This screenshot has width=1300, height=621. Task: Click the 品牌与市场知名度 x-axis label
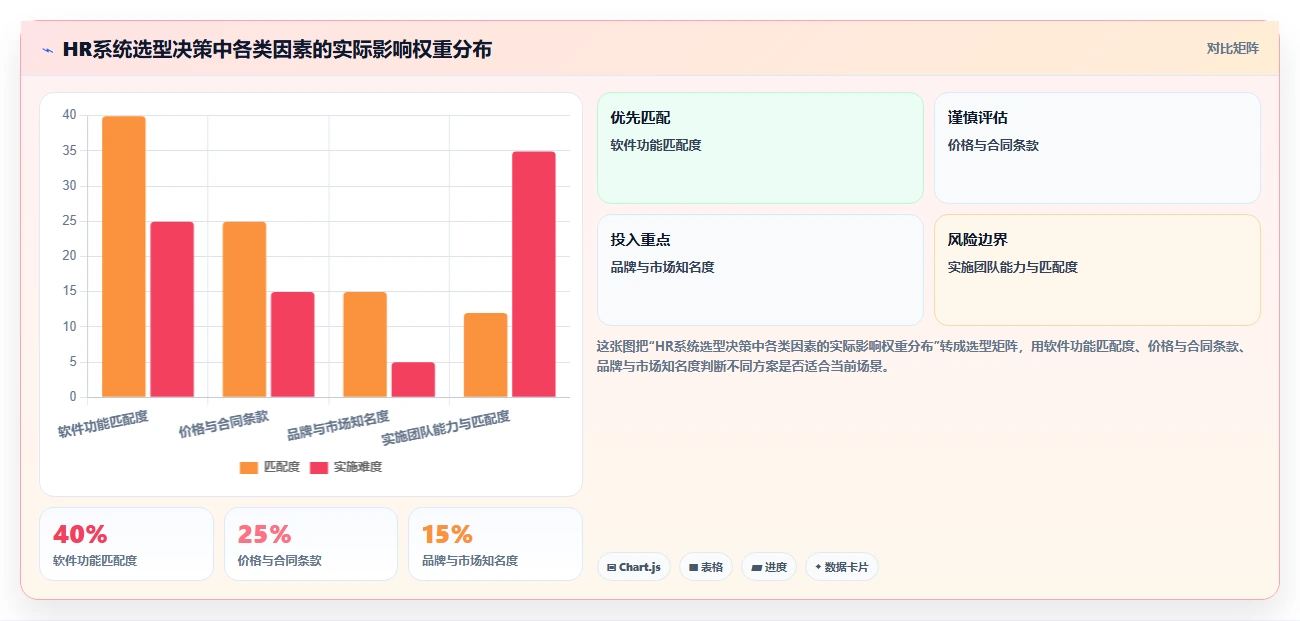click(x=338, y=425)
